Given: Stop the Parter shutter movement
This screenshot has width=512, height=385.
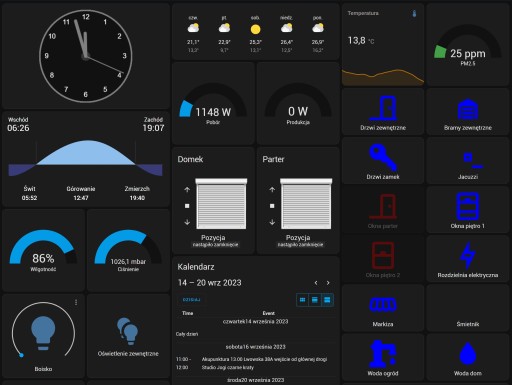Looking at the screenshot, I should [272, 206].
